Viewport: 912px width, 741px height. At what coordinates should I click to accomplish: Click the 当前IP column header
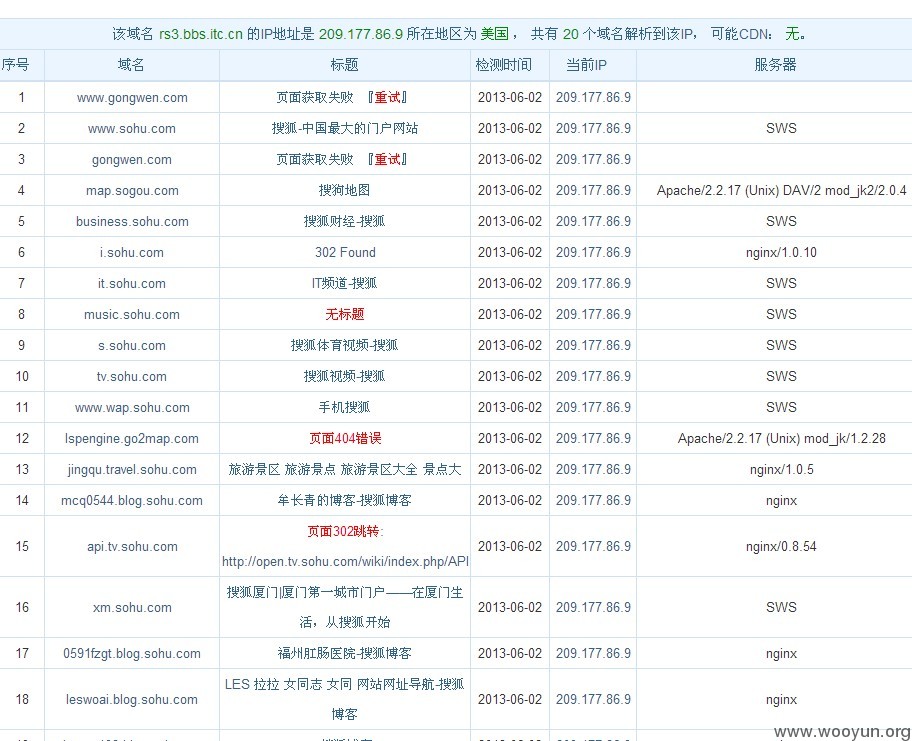[586, 65]
